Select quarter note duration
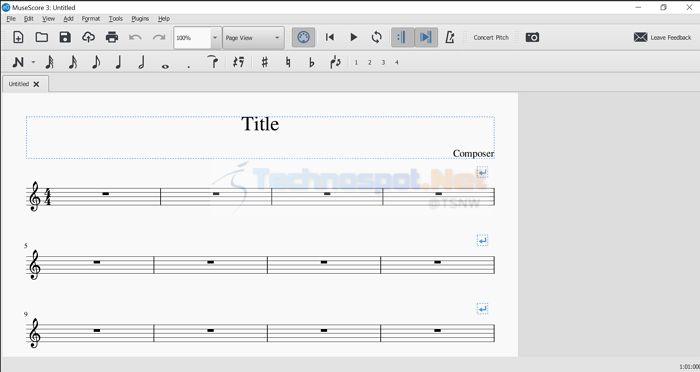This screenshot has height=372, width=700. (x=118, y=63)
